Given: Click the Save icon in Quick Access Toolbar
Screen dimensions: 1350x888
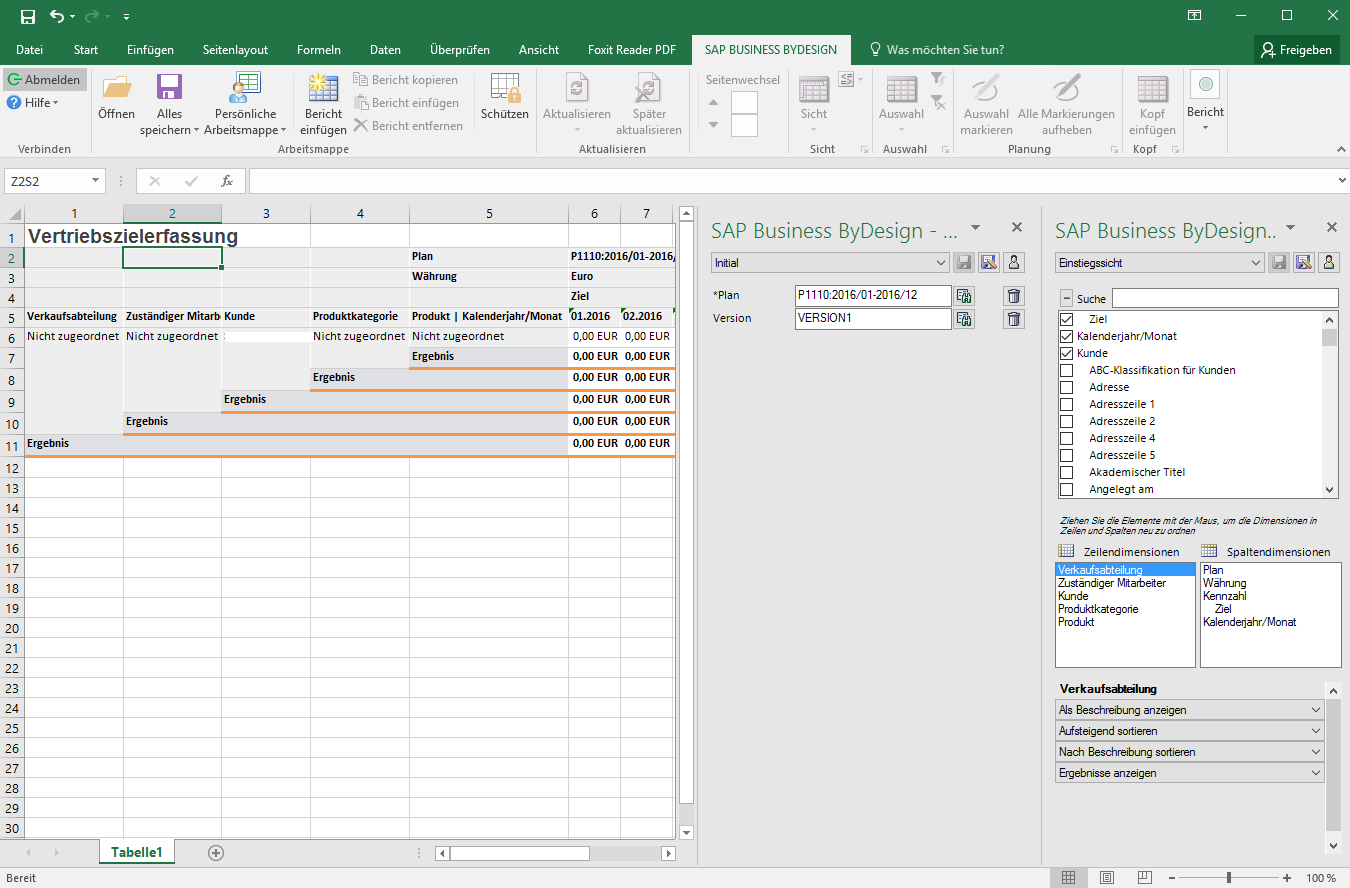Looking at the screenshot, I should pyautogui.click(x=28, y=16).
